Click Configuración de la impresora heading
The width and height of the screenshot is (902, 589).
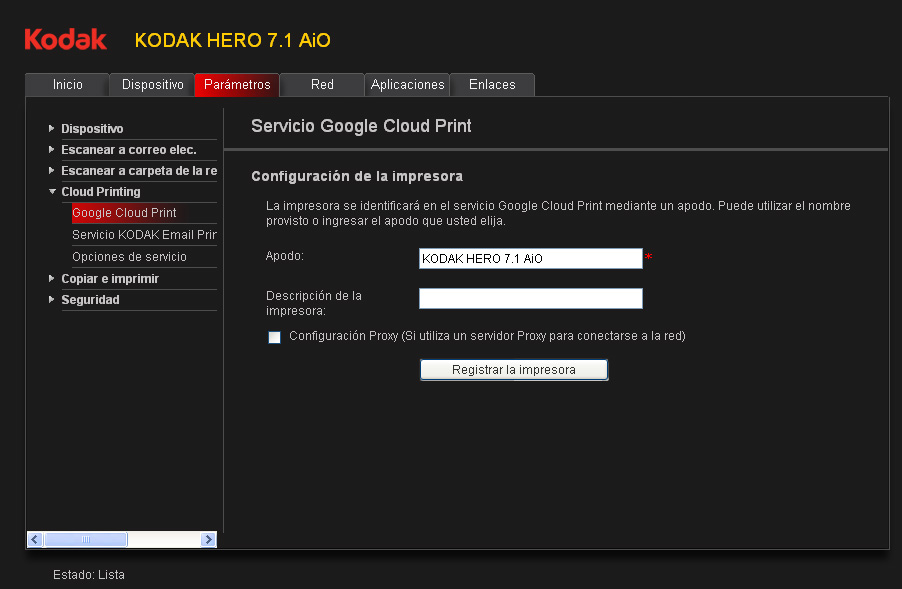point(357,176)
